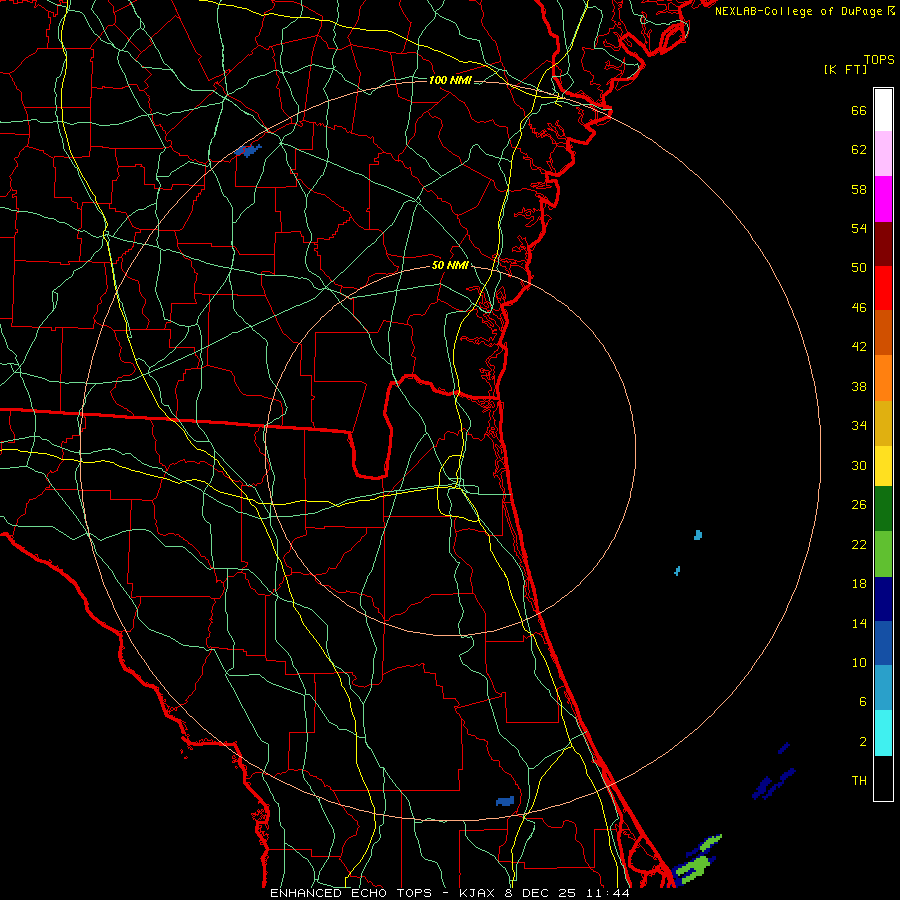900x900 pixels.
Task: Click the "6" scale value
Action: (862, 701)
